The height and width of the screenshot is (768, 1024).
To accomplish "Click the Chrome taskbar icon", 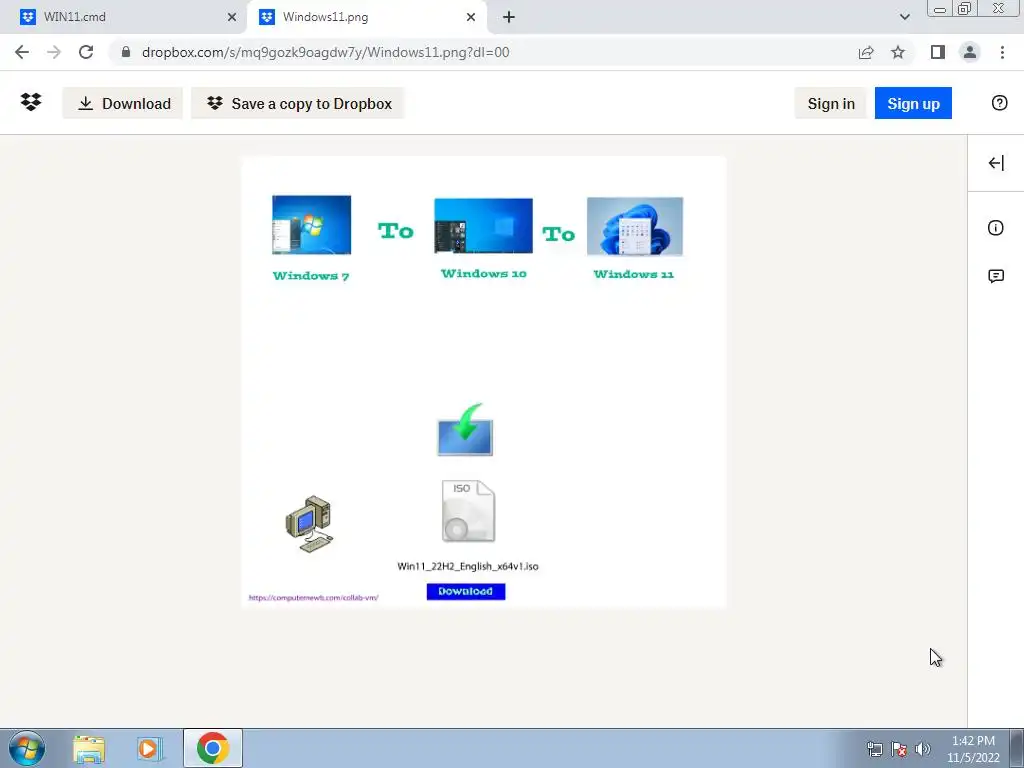I will (x=213, y=748).
